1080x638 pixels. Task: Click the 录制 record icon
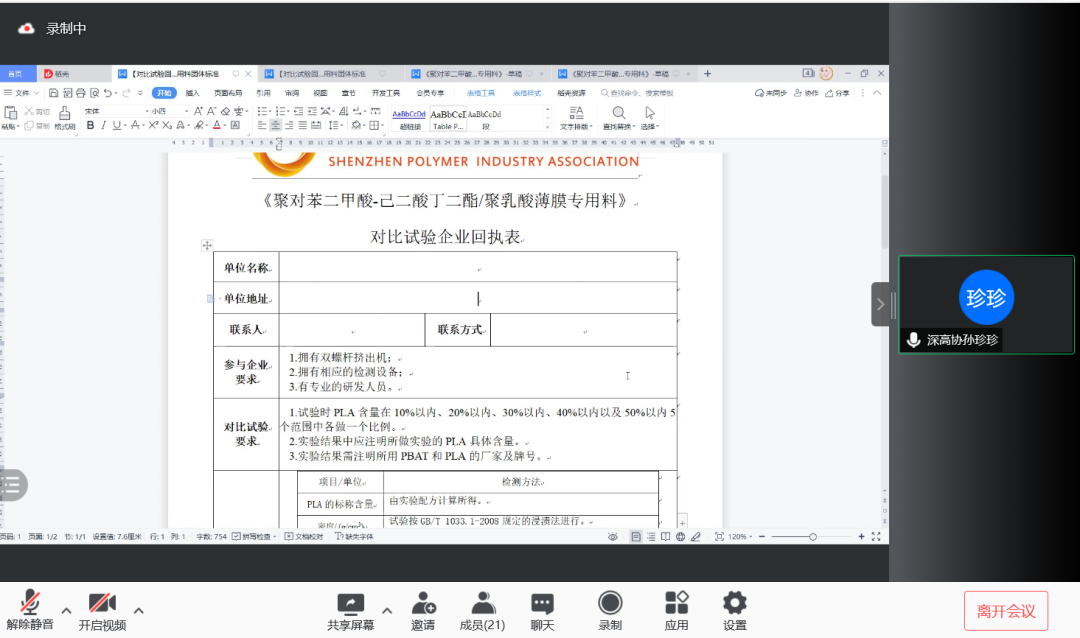[x=610, y=603]
